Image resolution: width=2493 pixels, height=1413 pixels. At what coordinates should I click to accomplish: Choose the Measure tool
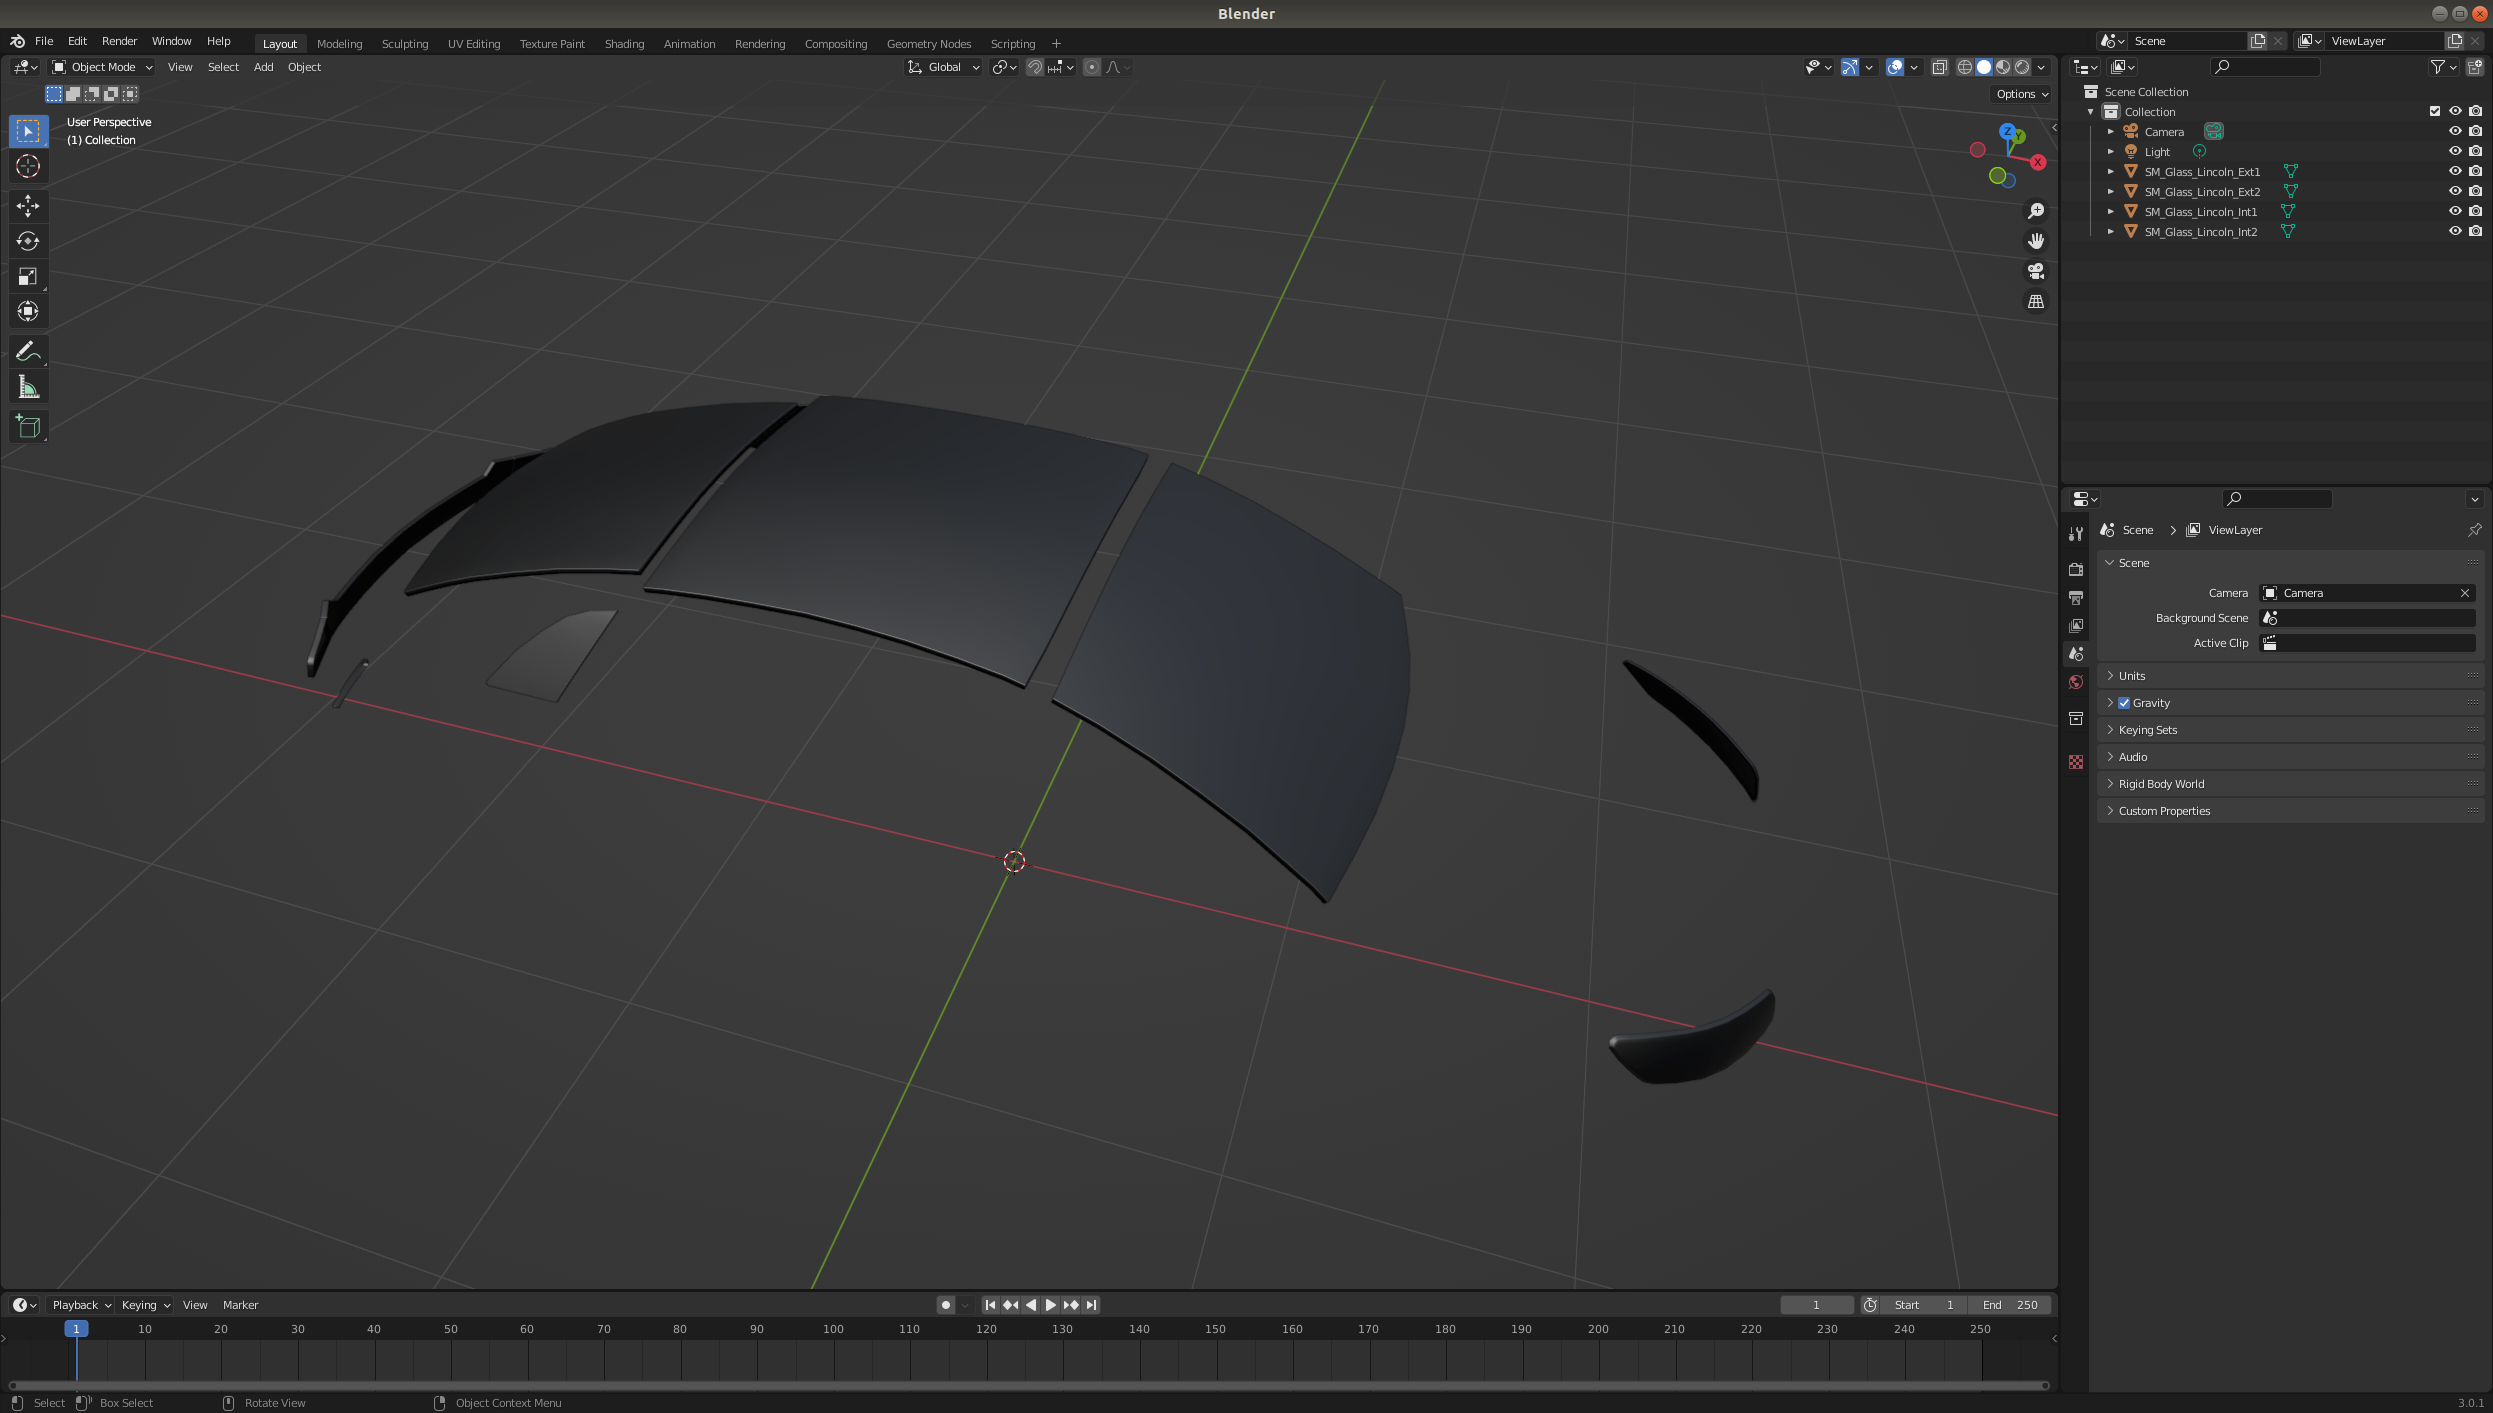28,386
